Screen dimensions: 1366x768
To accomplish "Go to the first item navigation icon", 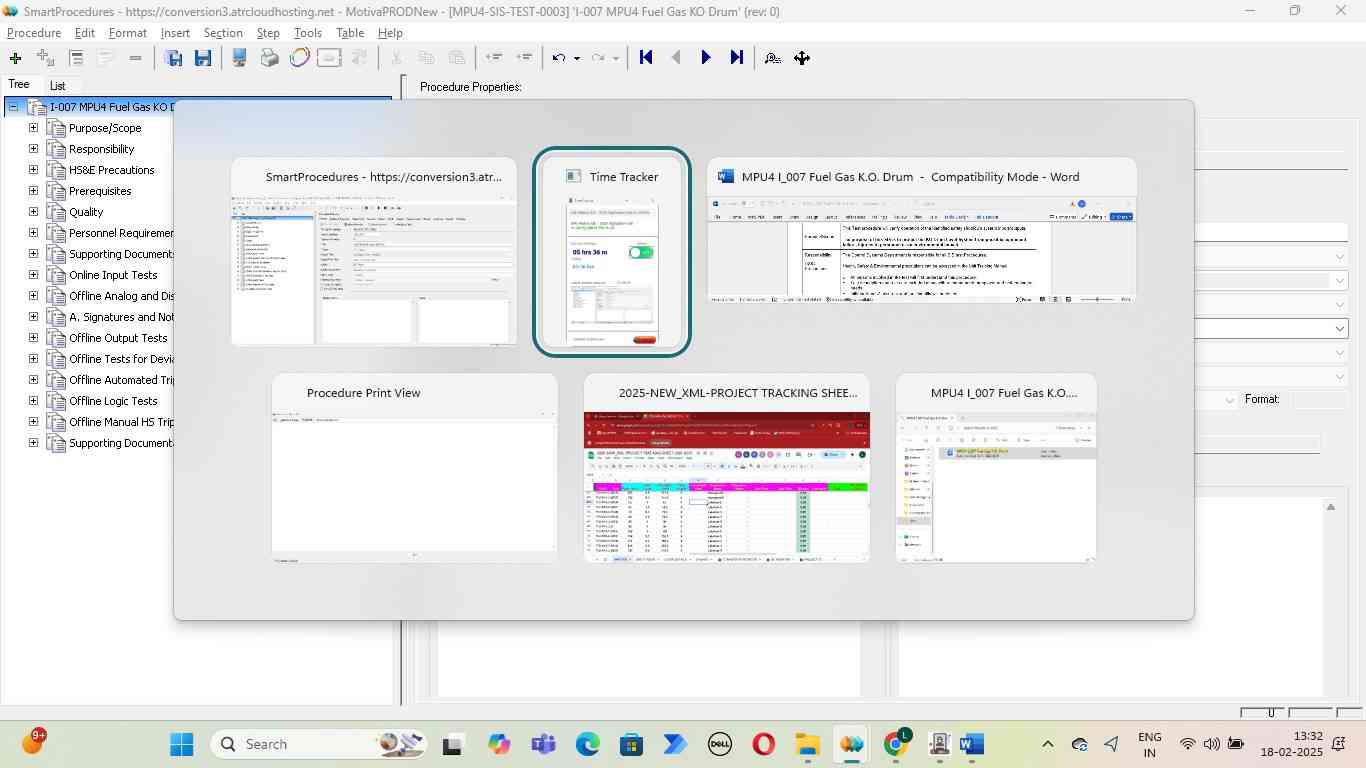I will coord(646,58).
